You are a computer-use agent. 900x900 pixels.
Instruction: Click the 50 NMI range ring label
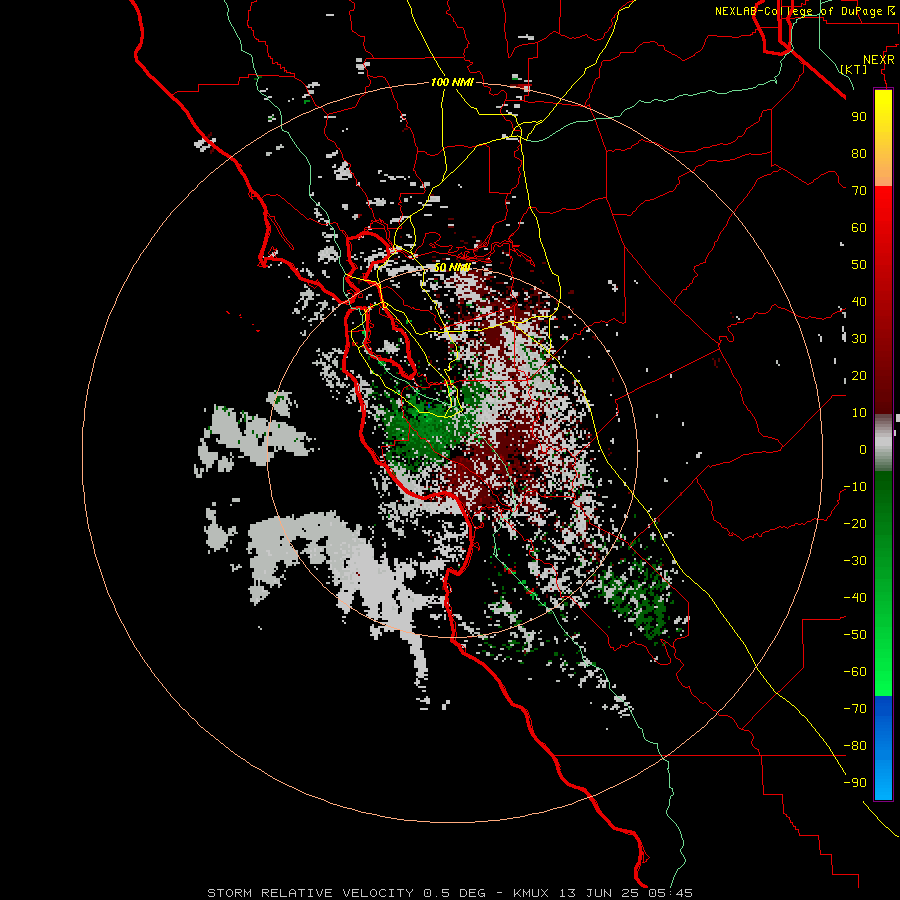click(452, 267)
